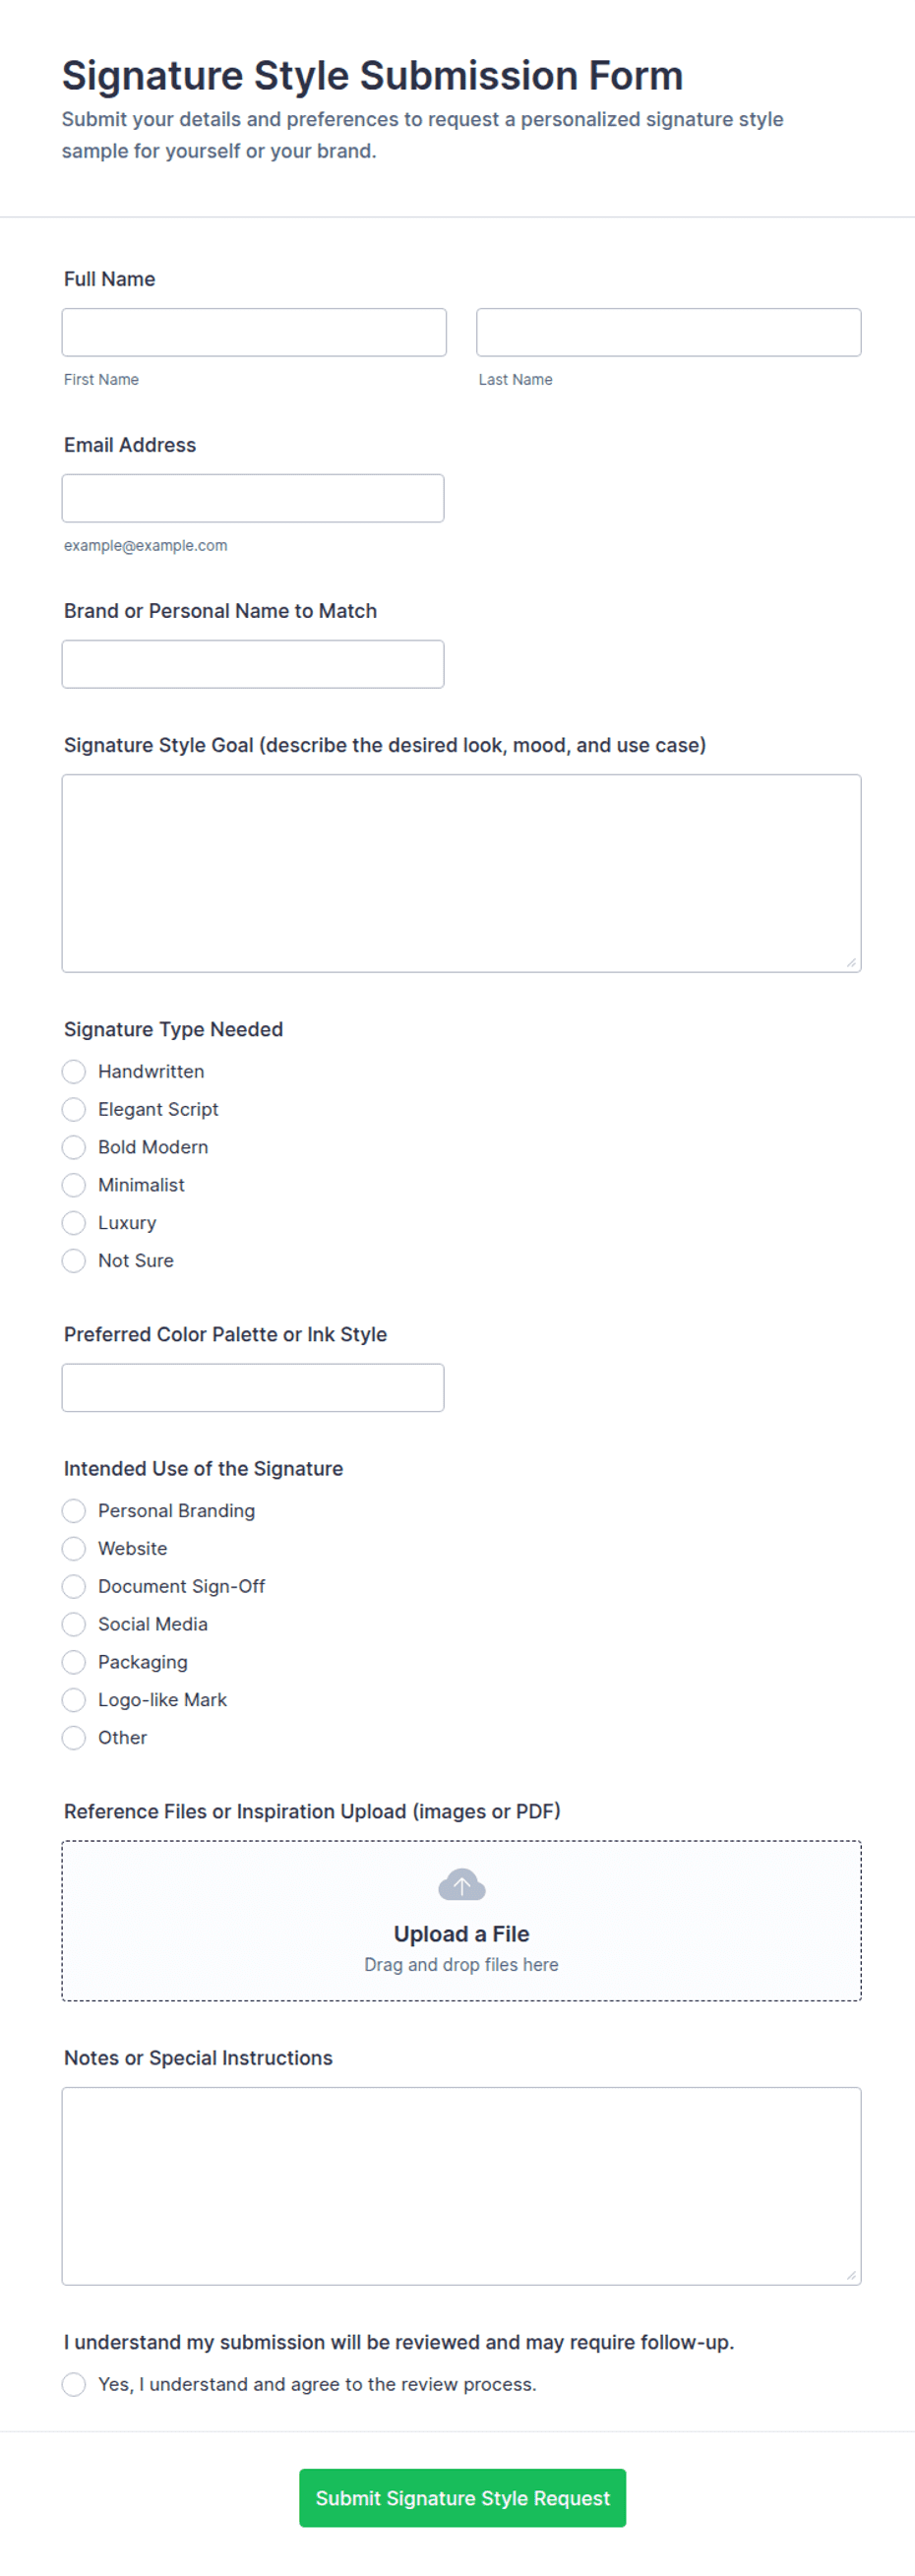915x2576 pixels.
Task: Select Personal Branding as intended use
Action: click(74, 1511)
